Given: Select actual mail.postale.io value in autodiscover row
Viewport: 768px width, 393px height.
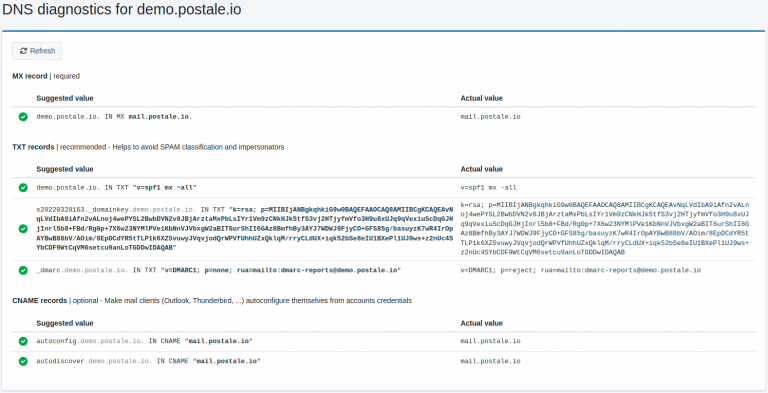Looking at the screenshot, I should point(490,361).
